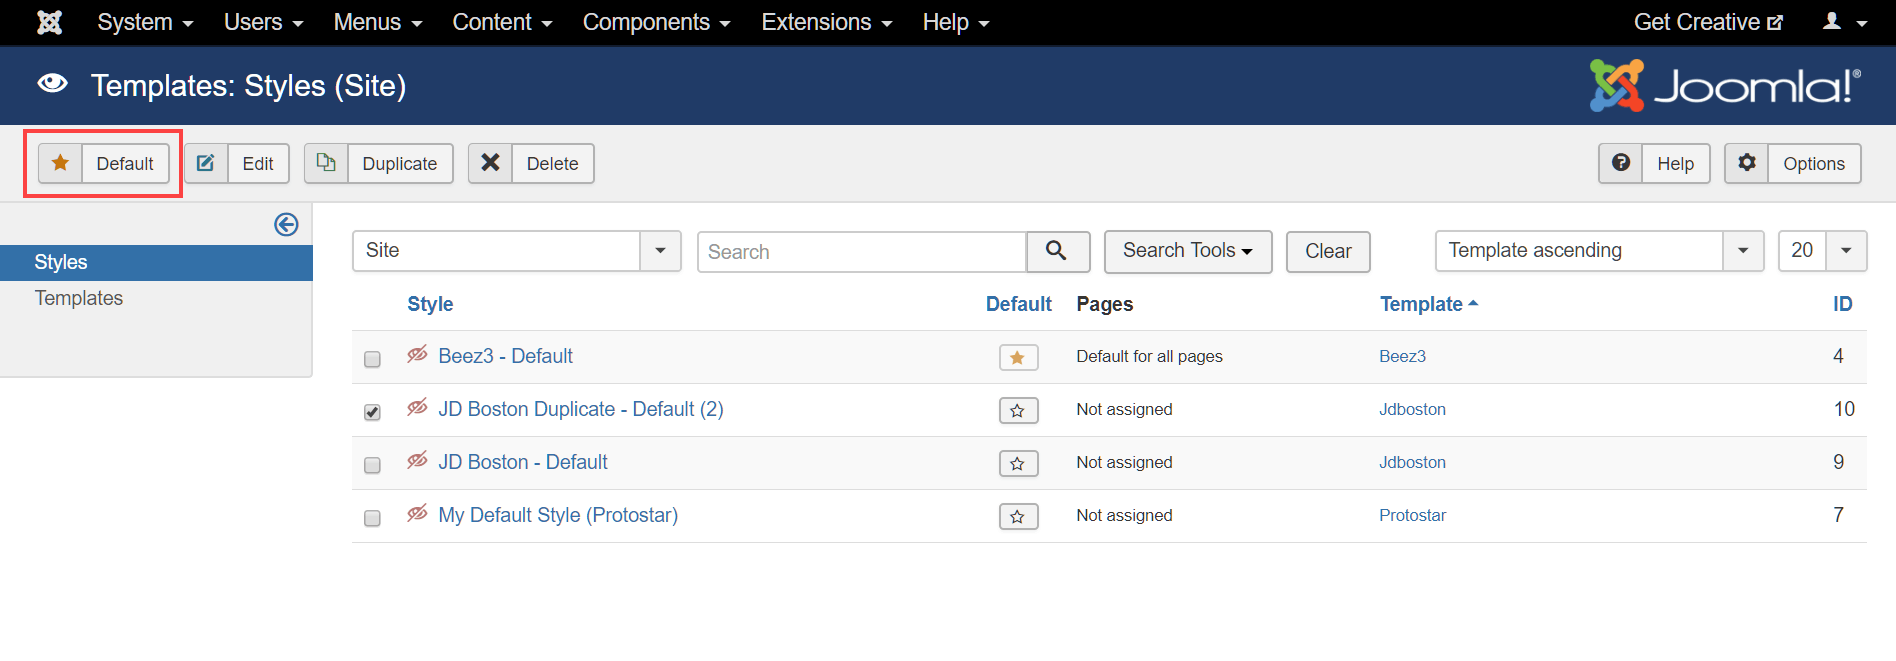This screenshot has width=1896, height=661.
Task: Check the My Default Style (Protostar) checkbox
Action: click(372, 518)
